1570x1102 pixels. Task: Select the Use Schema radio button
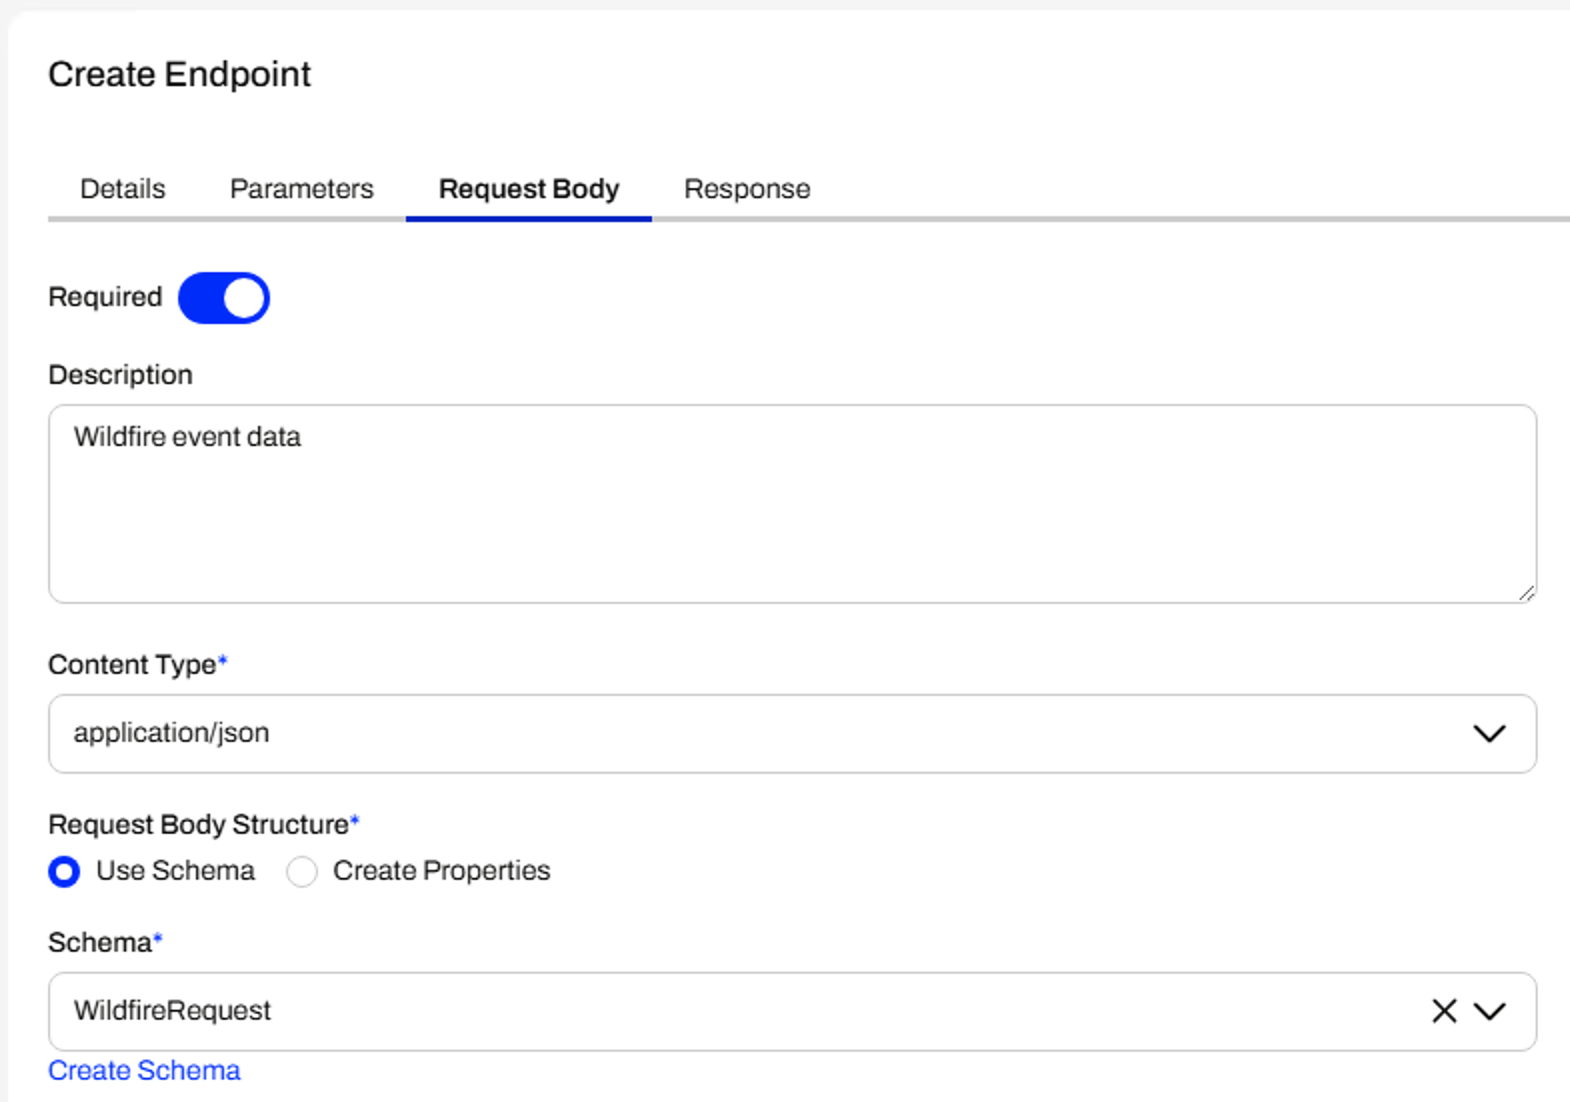point(64,872)
